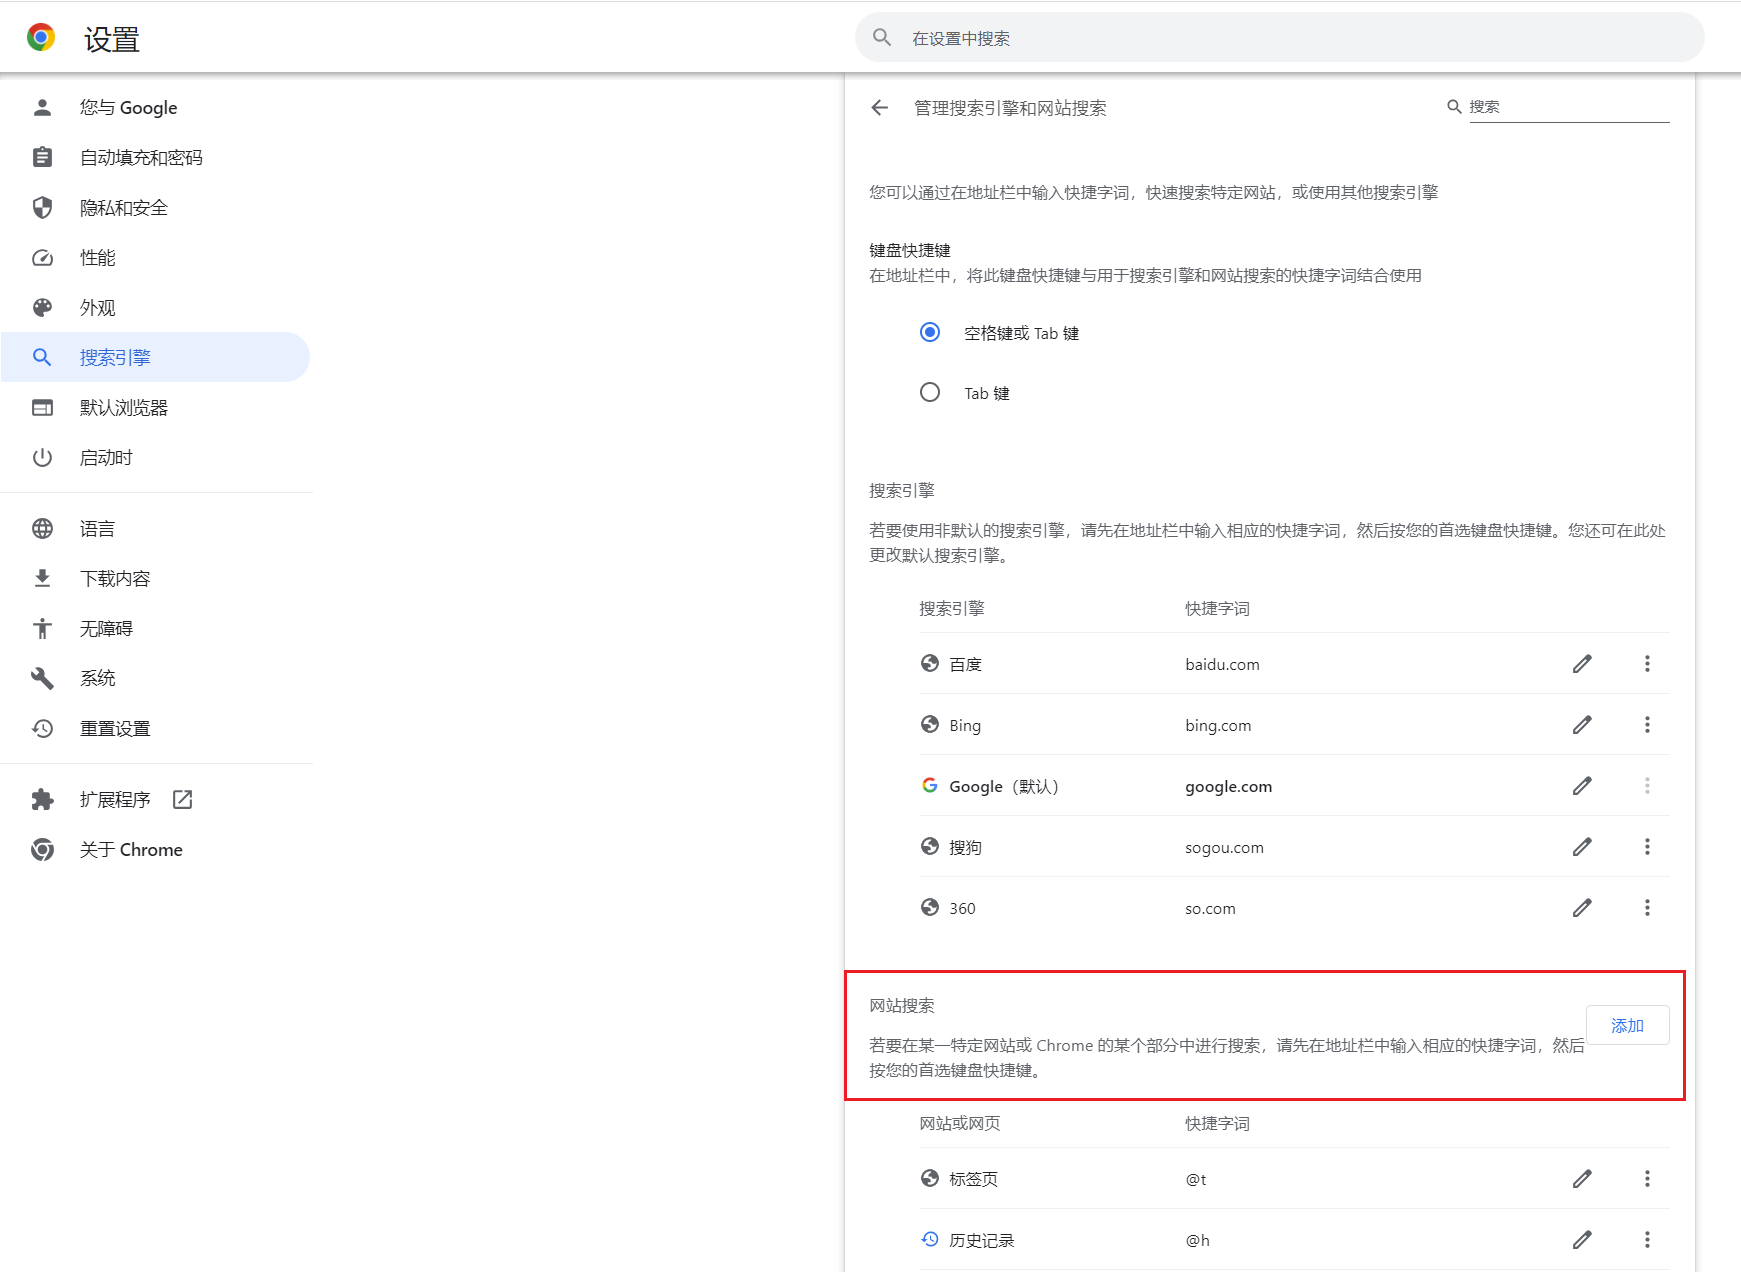Edit the 历史记录 site search entry
The image size is (1741, 1272).
click(1582, 1240)
